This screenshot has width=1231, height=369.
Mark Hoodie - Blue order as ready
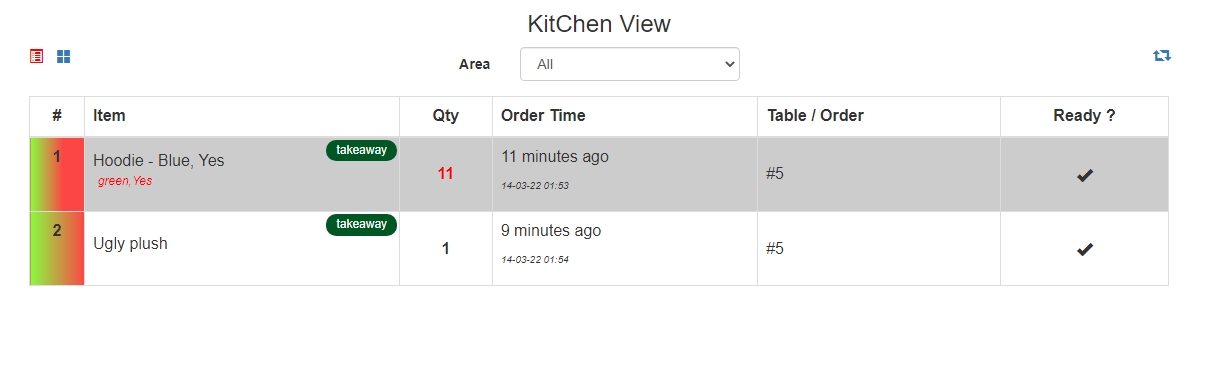click(x=1084, y=175)
